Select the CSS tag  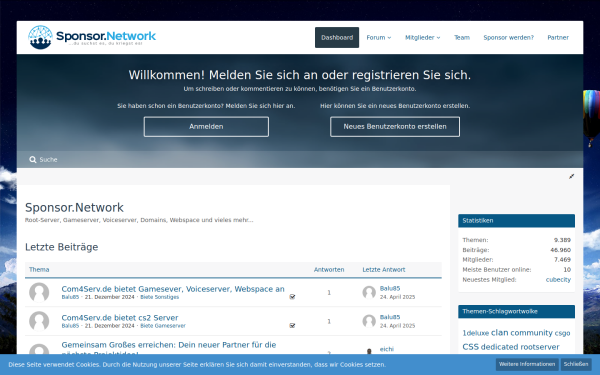point(470,347)
